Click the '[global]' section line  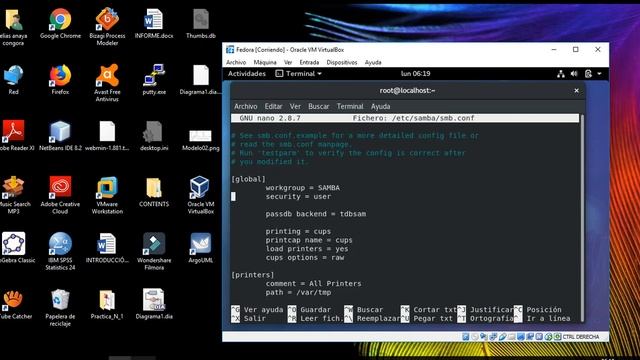(x=248, y=179)
